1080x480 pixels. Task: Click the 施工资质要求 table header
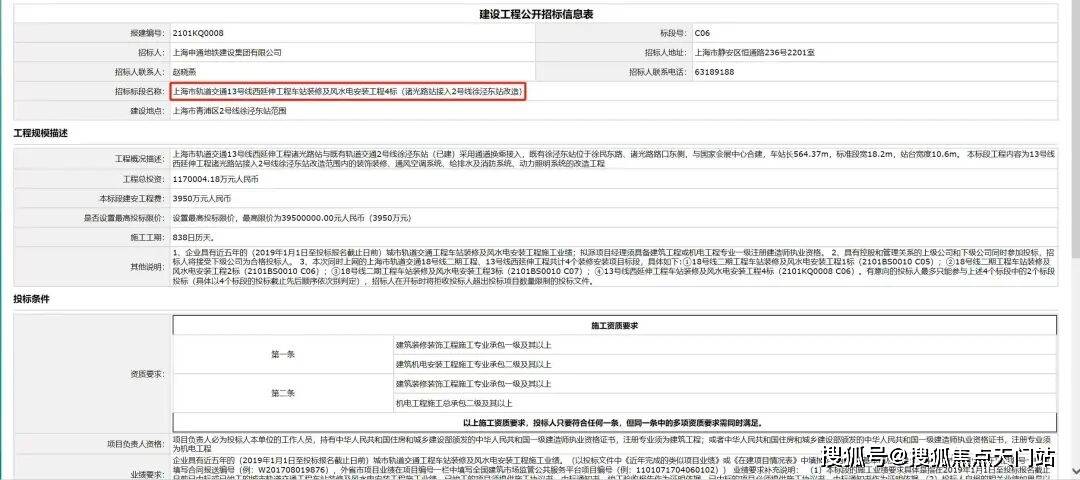tap(614, 326)
